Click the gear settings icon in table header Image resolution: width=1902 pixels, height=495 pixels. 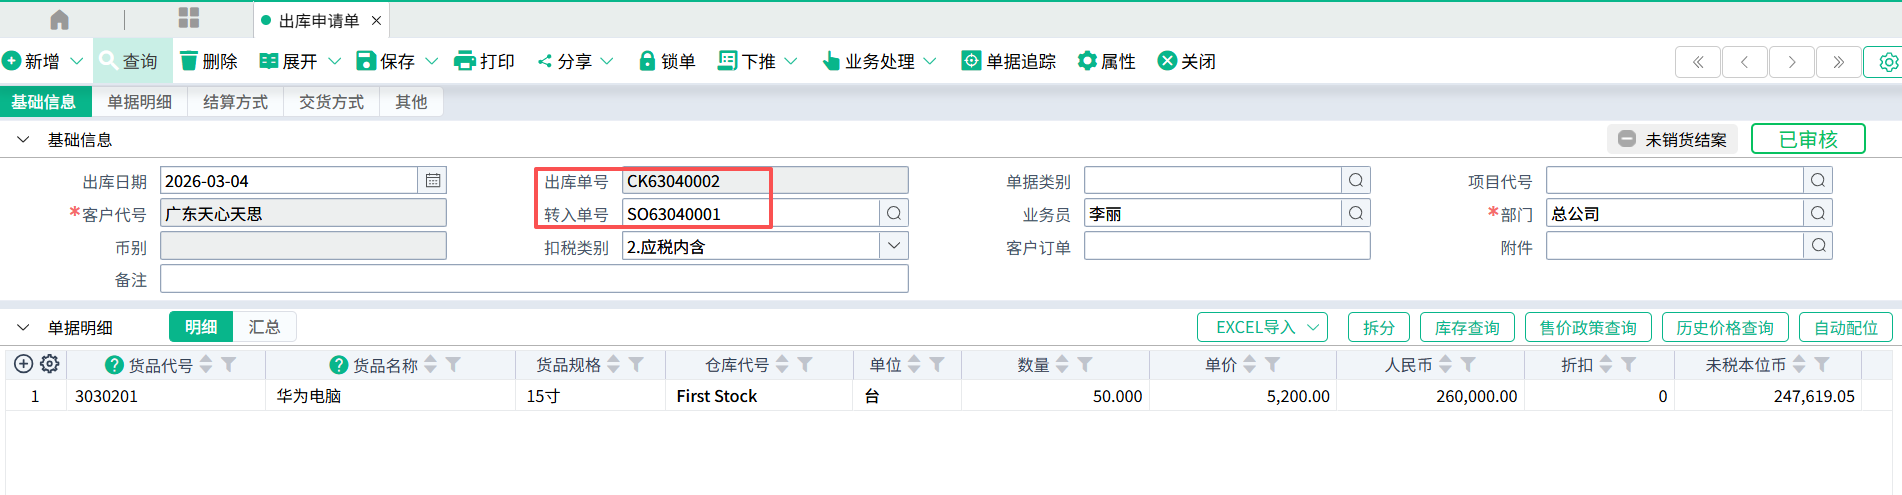coord(50,365)
